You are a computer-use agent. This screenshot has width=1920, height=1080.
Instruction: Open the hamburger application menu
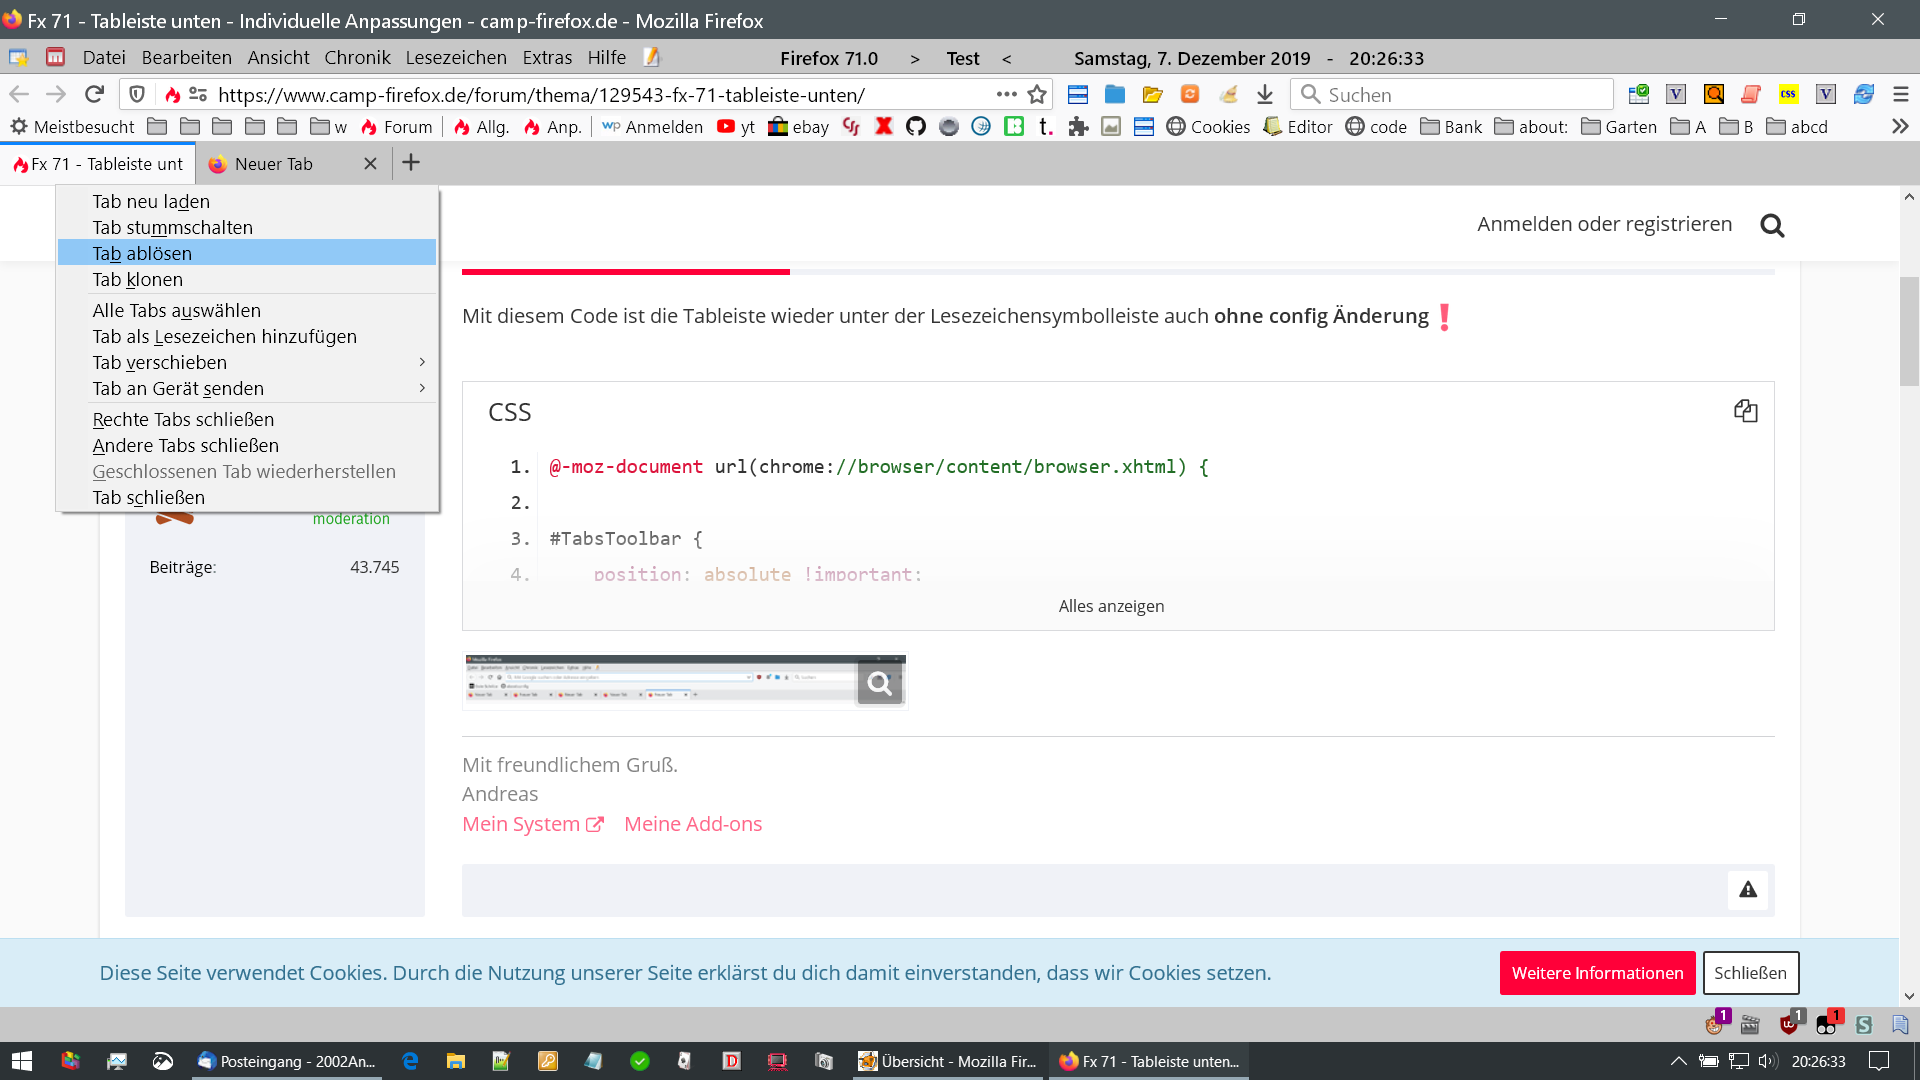[x=1901, y=94]
